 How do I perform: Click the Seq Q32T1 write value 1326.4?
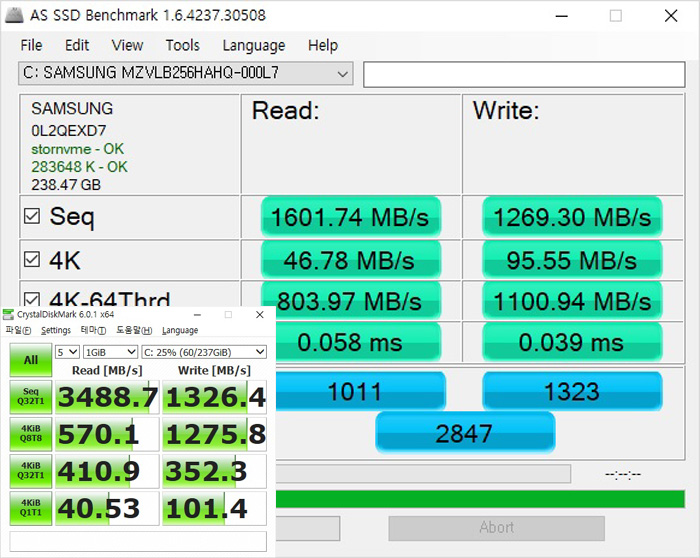pyautogui.click(x=214, y=397)
